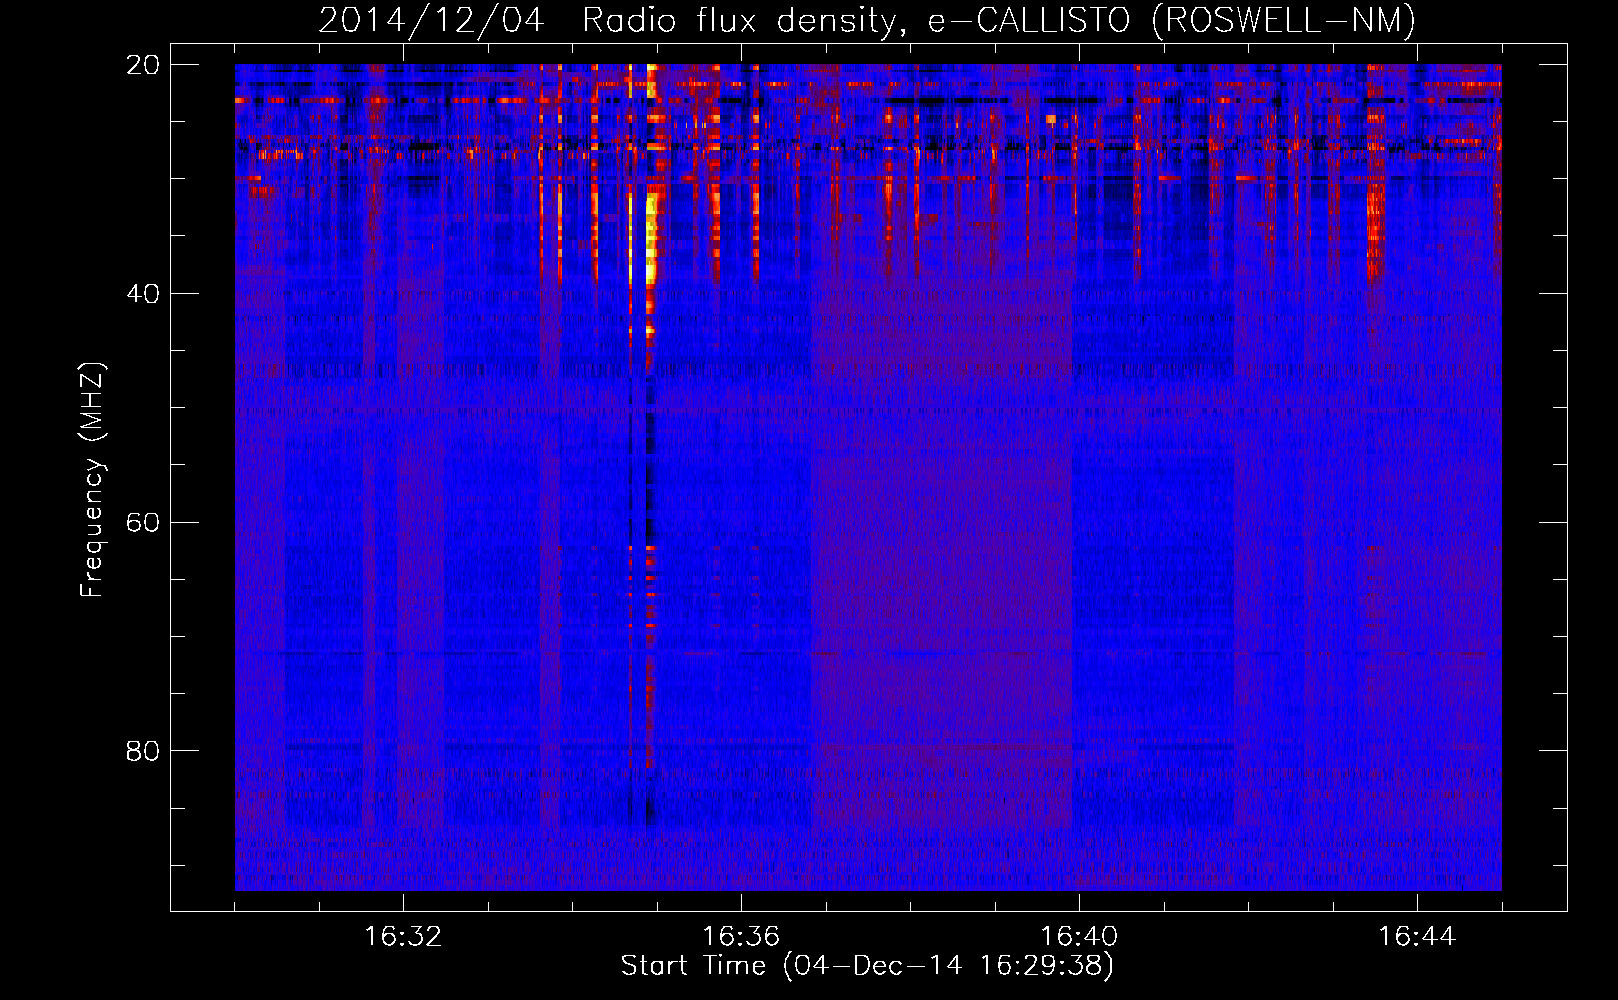Click the '40' frequency tick label
This screenshot has width=1618, height=1000.
pyautogui.click(x=143, y=294)
